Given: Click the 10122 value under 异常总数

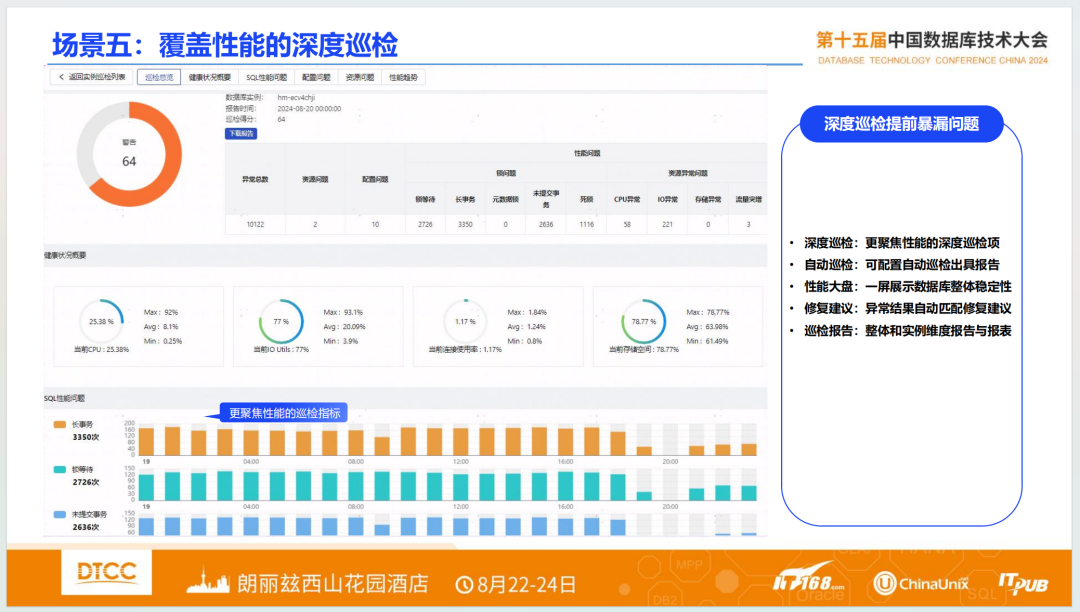Looking at the screenshot, I should [255, 224].
